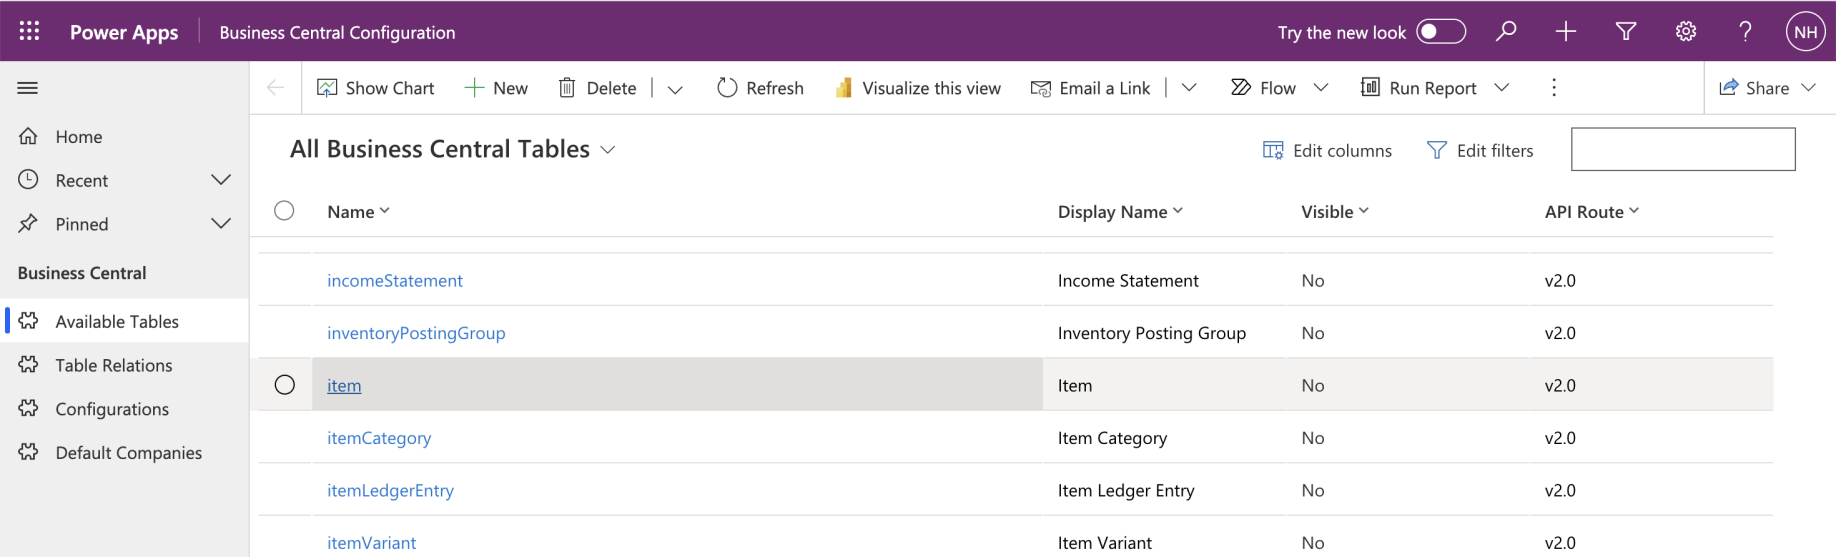Go to Configurations in sidebar

(112, 409)
